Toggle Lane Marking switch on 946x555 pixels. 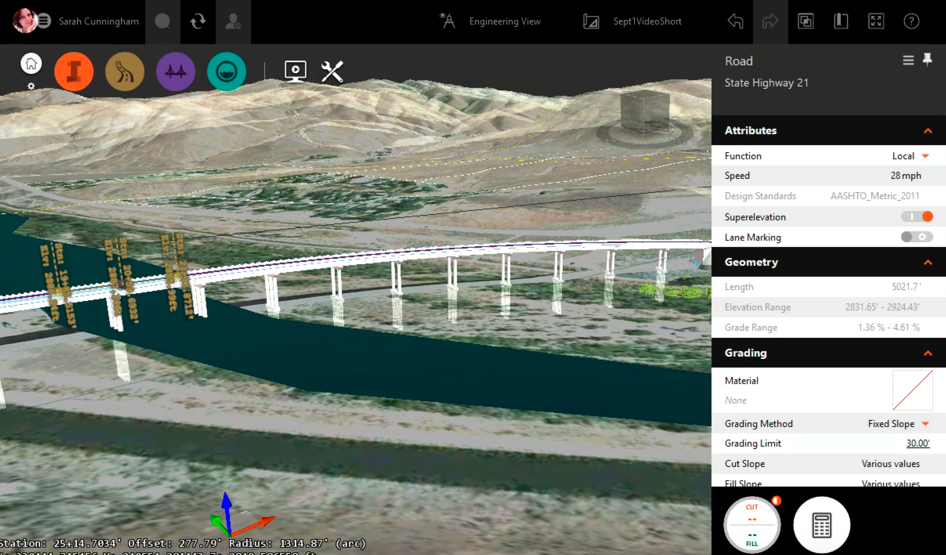917,237
